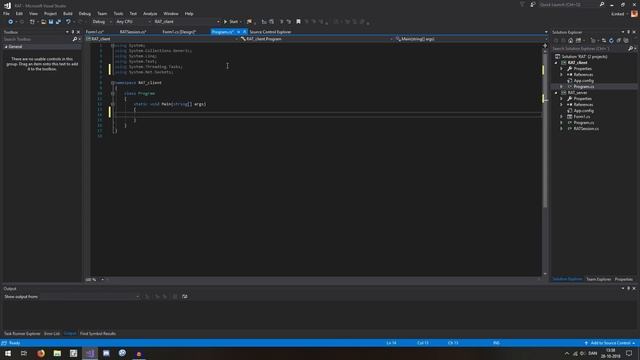The image size is (640, 360).
Task: Collapse the using directives block
Action: click(x=113, y=46)
